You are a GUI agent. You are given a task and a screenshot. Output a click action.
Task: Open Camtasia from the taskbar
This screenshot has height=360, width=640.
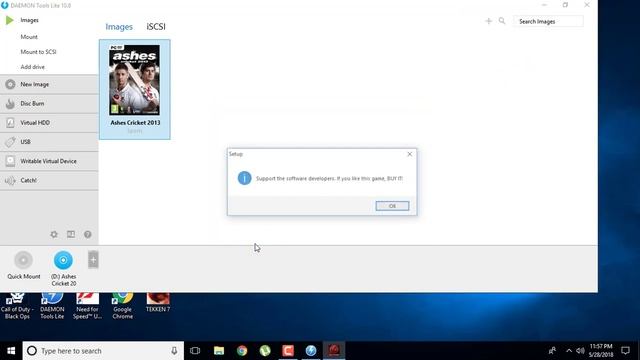pyautogui.click(x=288, y=351)
